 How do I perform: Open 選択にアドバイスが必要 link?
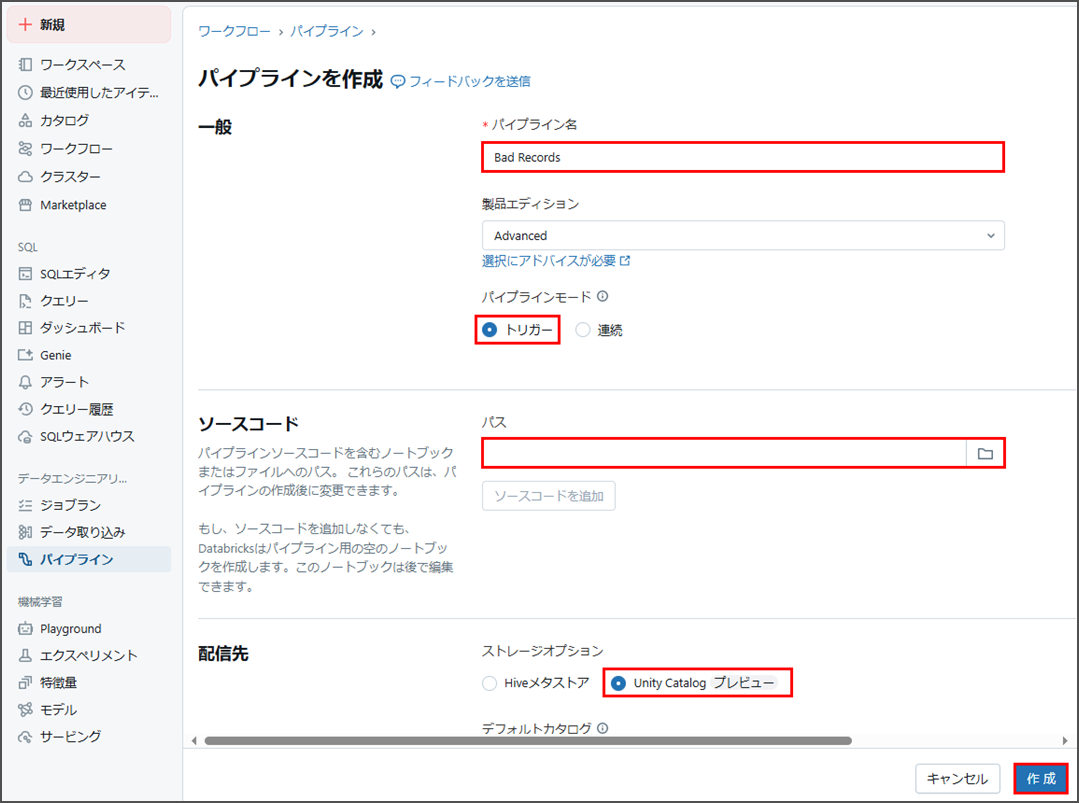pyautogui.click(x=556, y=261)
